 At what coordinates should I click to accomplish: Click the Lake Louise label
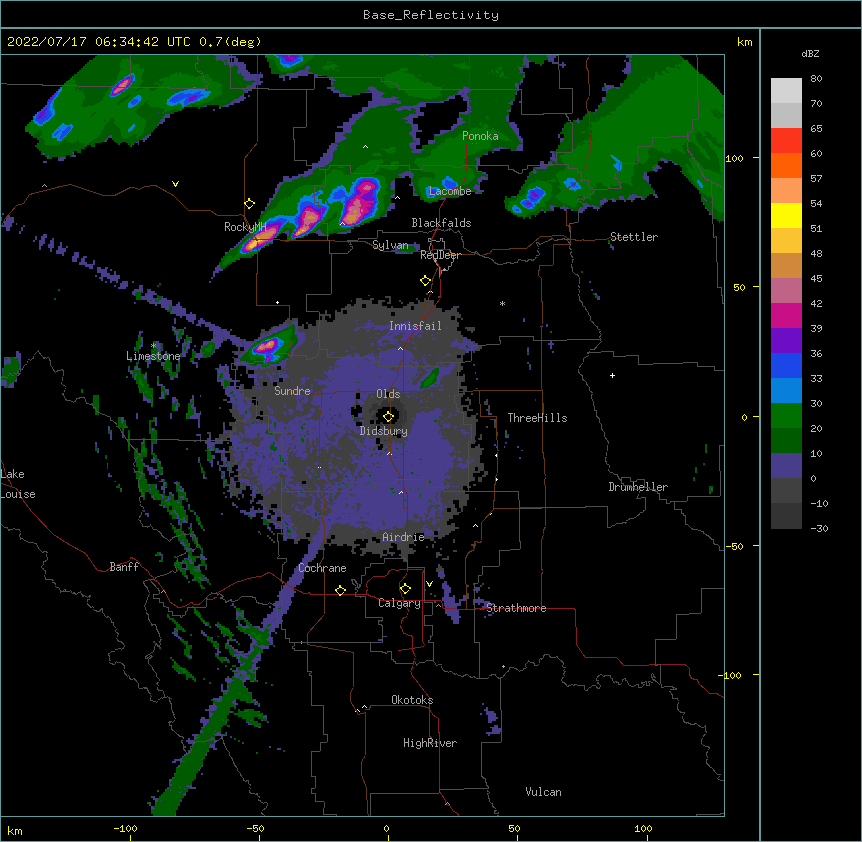pos(18,484)
